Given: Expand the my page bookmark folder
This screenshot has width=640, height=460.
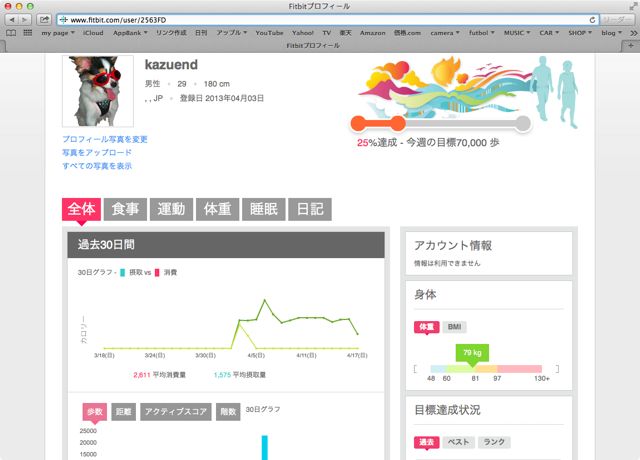Looking at the screenshot, I should click(x=58, y=33).
